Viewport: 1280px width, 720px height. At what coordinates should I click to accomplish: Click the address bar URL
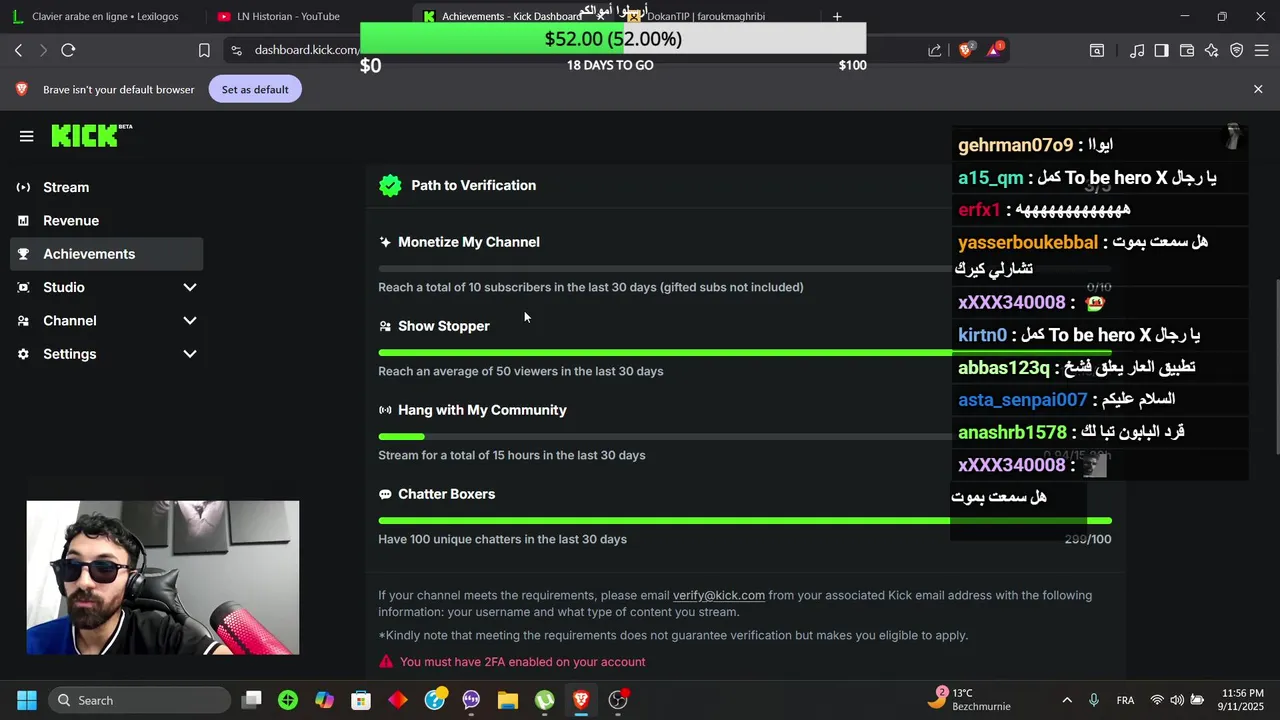pyautogui.click(x=306, y=50)
